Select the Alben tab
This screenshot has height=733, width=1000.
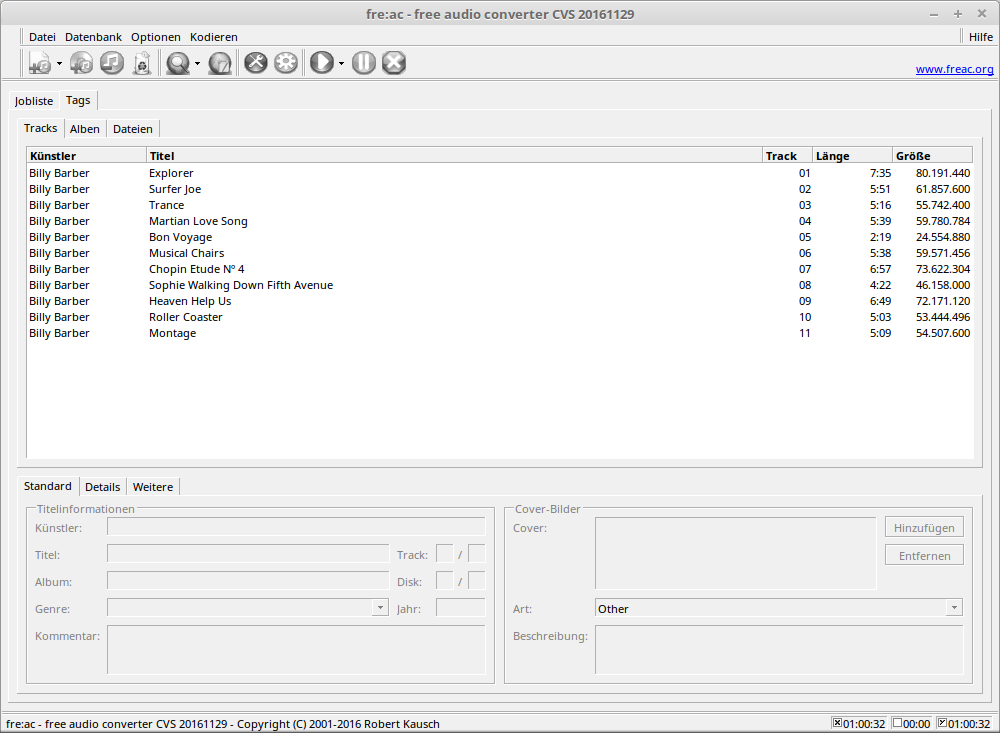pos(85,129)
